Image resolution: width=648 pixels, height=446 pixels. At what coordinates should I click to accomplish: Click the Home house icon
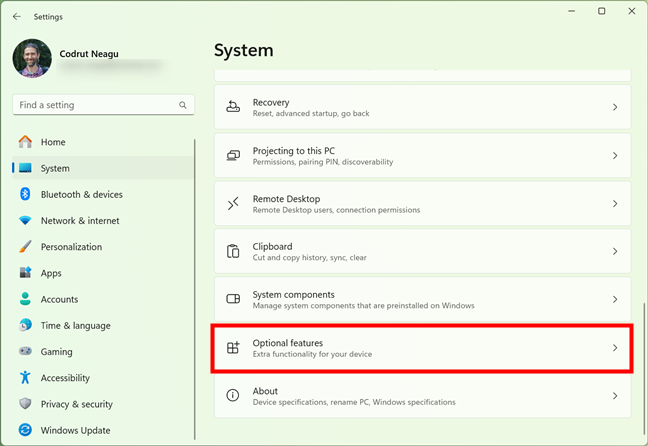tap(25, 142)
